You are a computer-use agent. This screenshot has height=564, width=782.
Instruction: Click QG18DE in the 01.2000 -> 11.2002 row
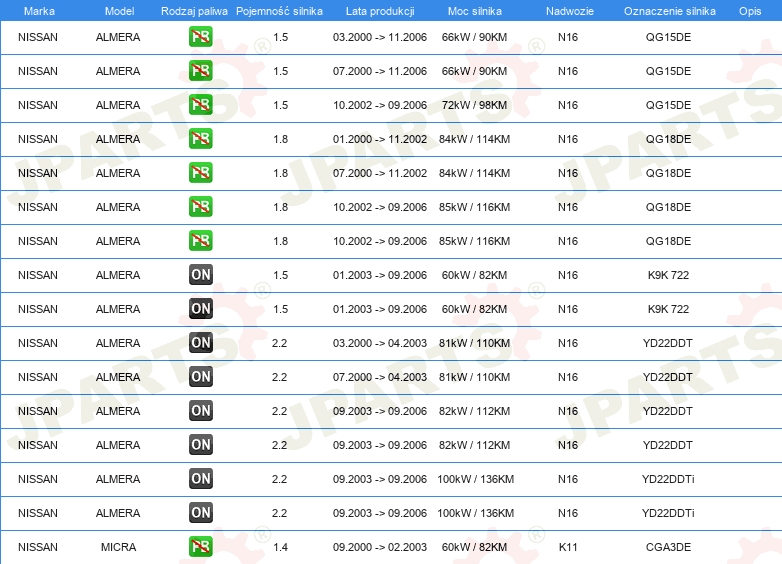pyautogui.click(x=668, y=139)
